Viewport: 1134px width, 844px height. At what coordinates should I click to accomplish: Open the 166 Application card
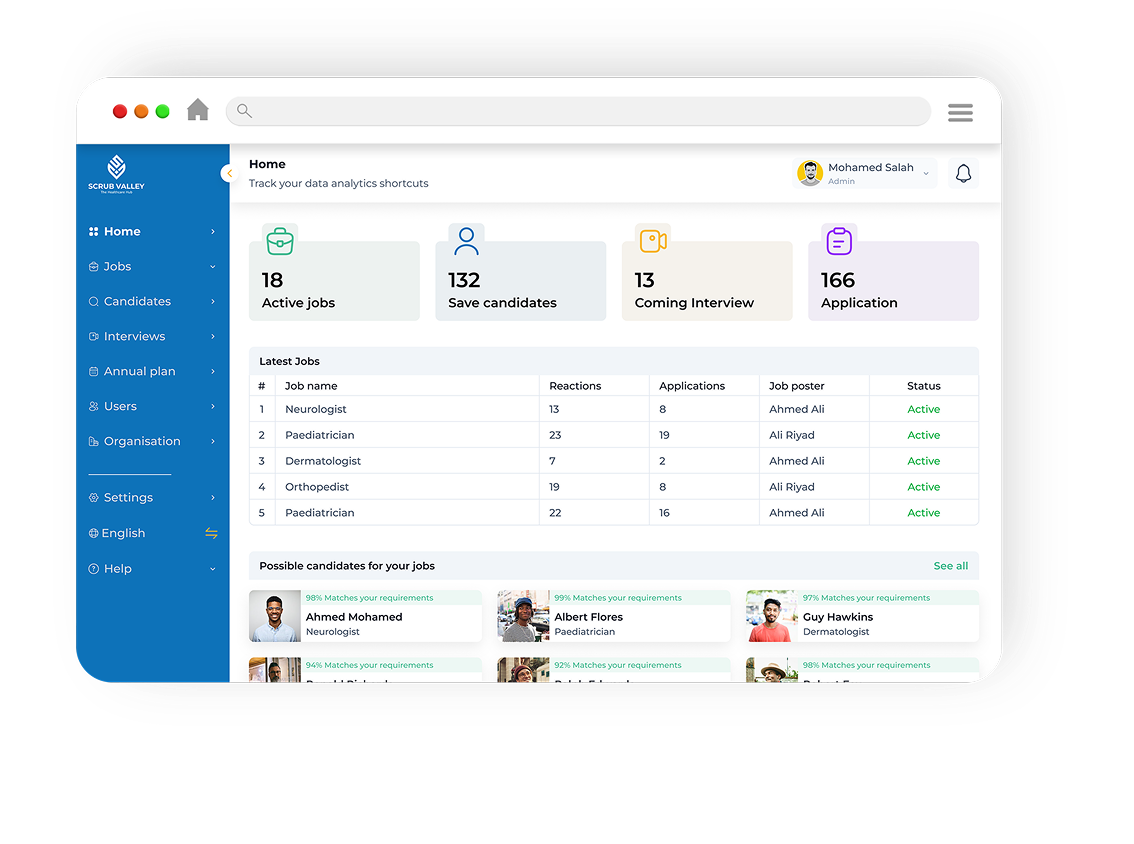click(x=893, y=281)
